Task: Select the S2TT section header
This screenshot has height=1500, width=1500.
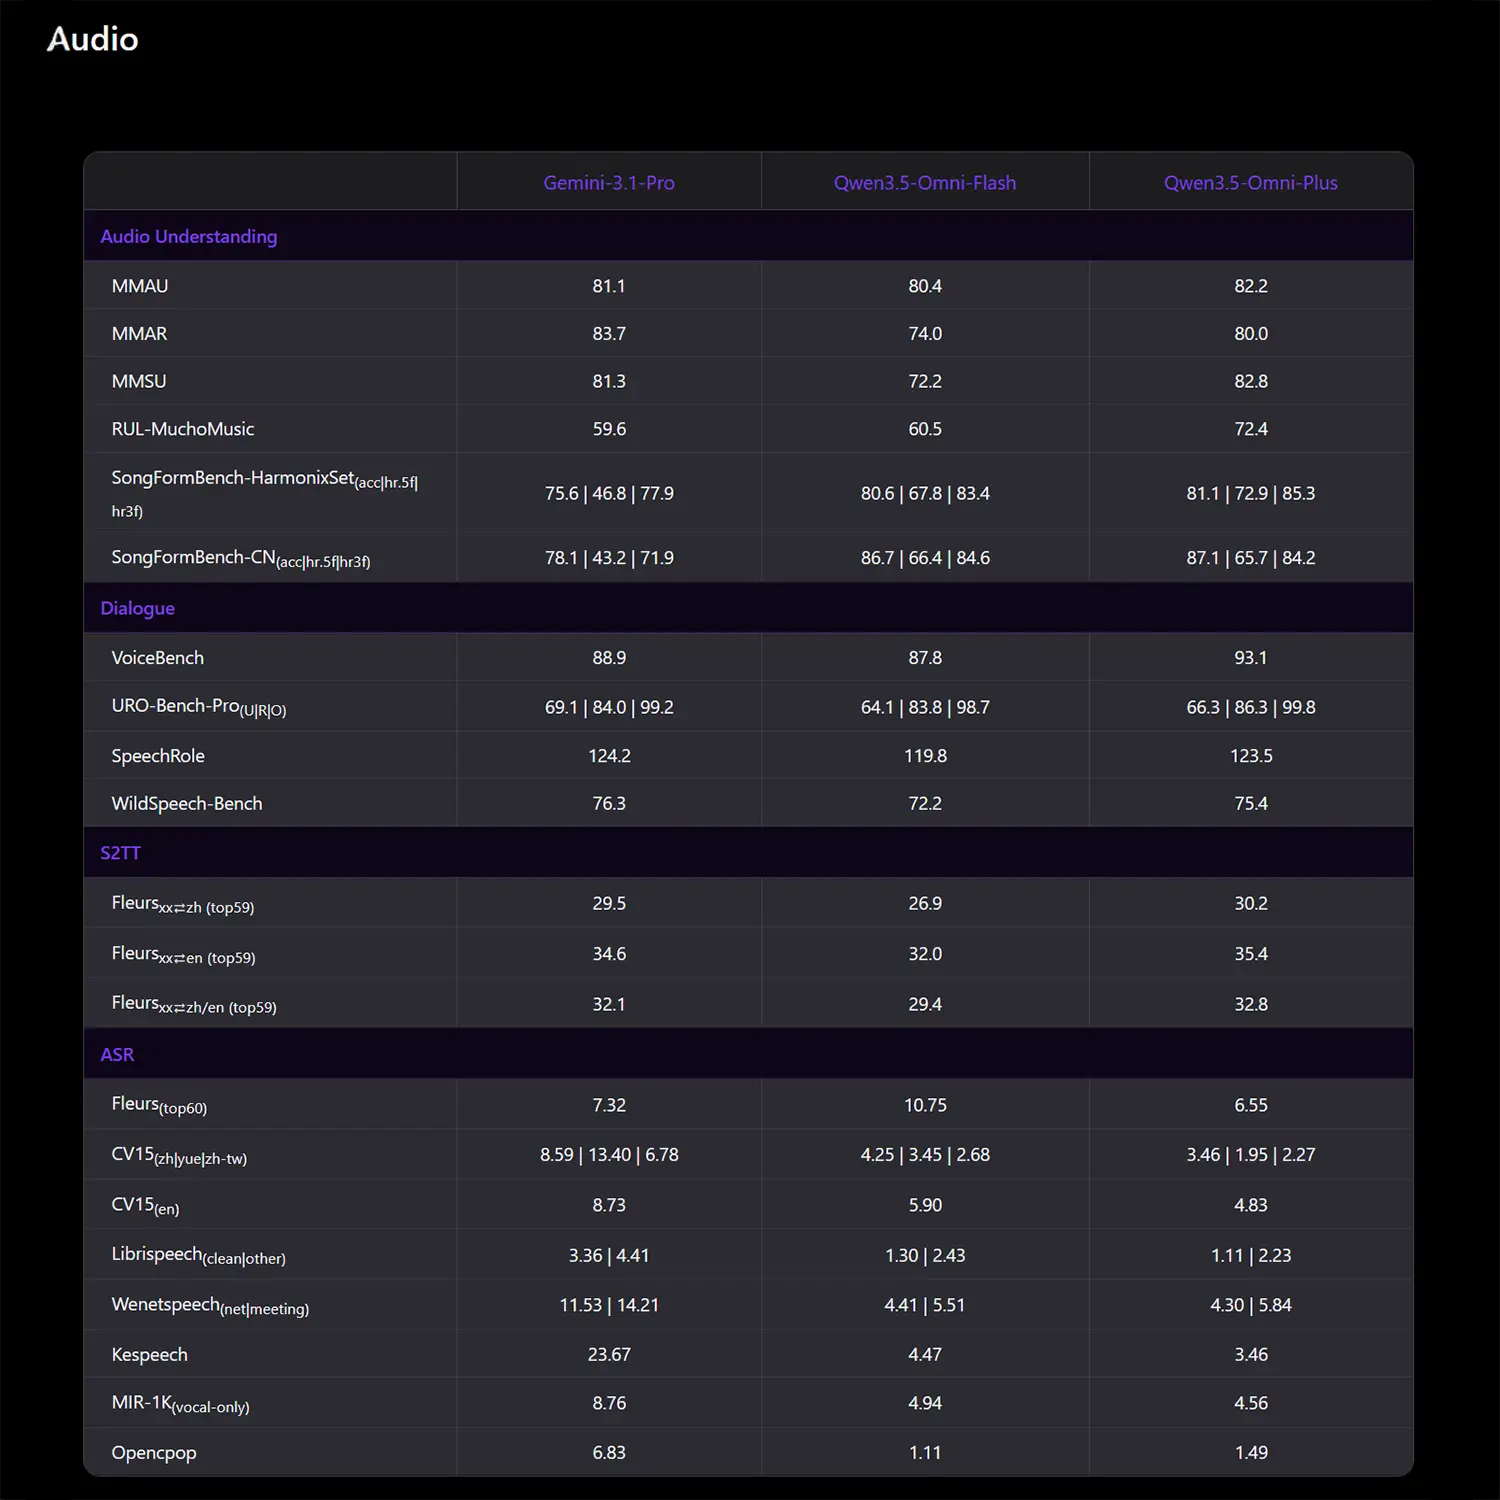Action: click(120, 853)
